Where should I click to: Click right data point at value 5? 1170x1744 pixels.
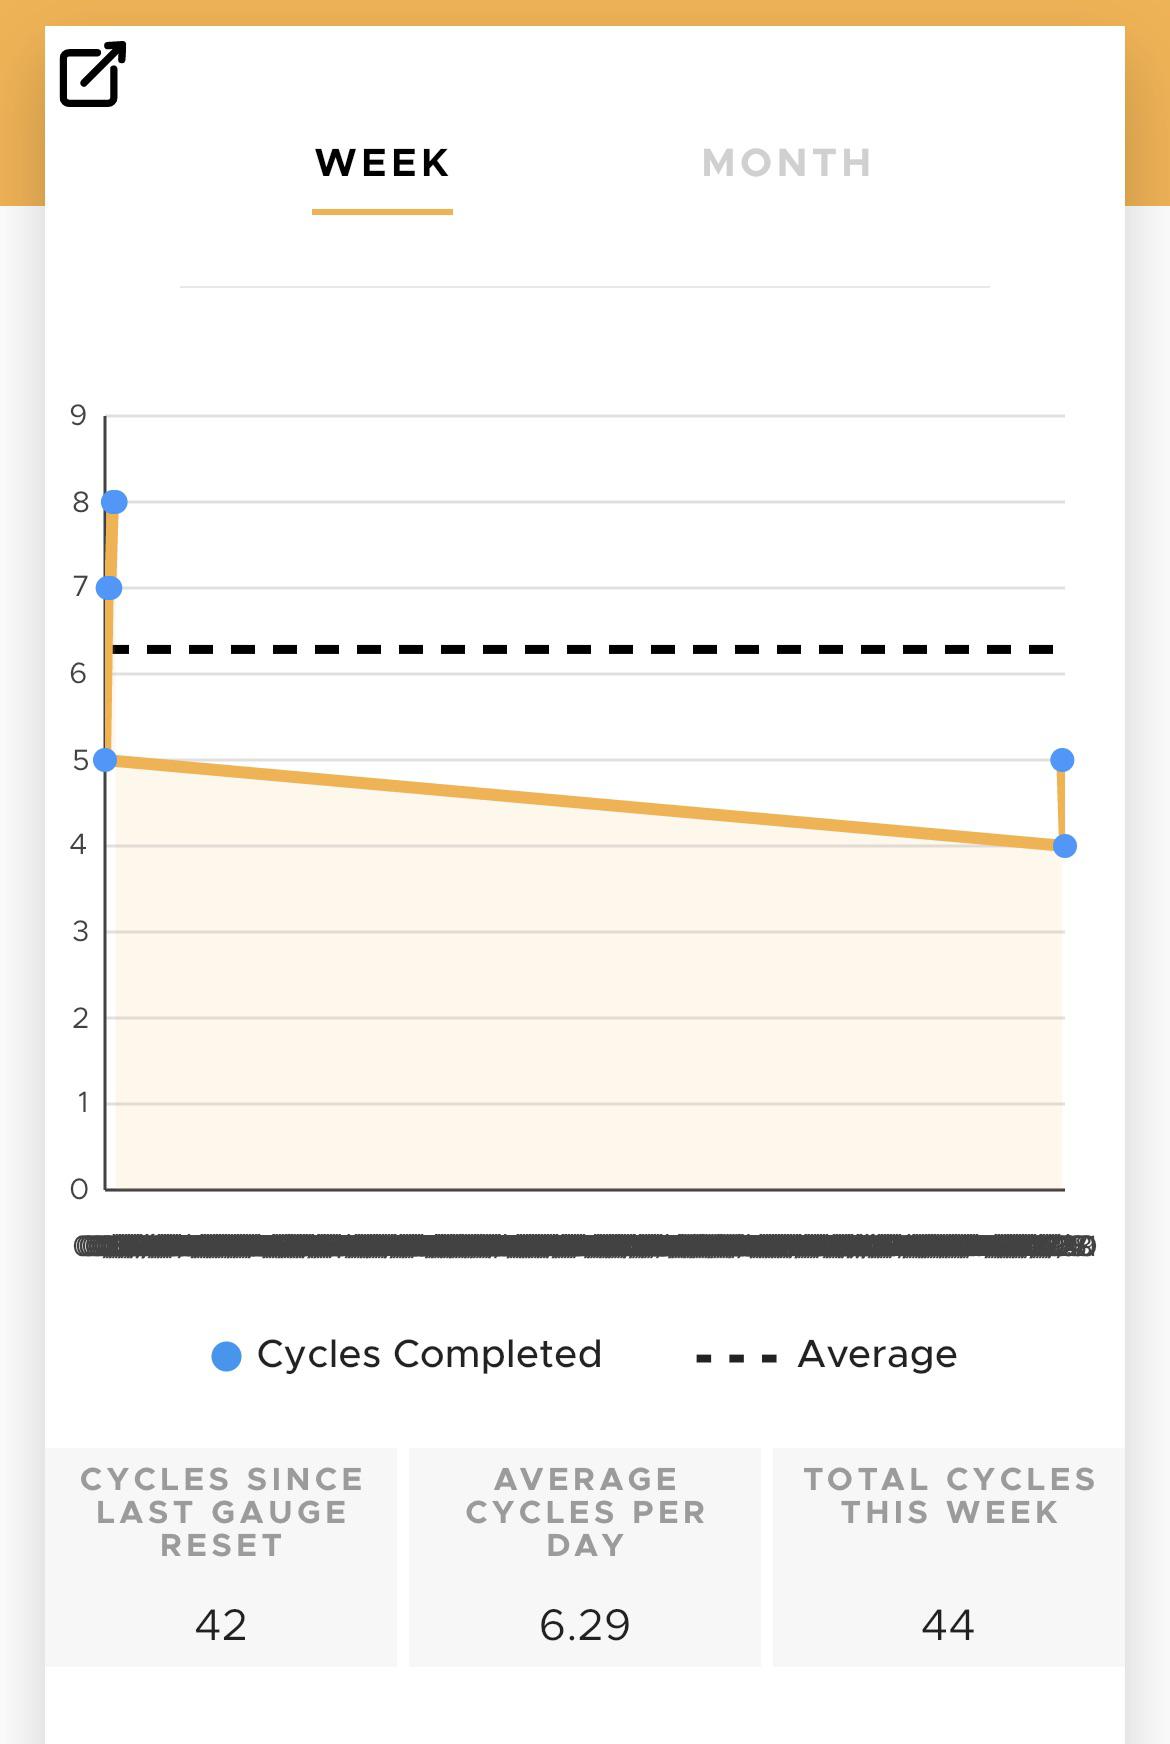pos(1062,760)
